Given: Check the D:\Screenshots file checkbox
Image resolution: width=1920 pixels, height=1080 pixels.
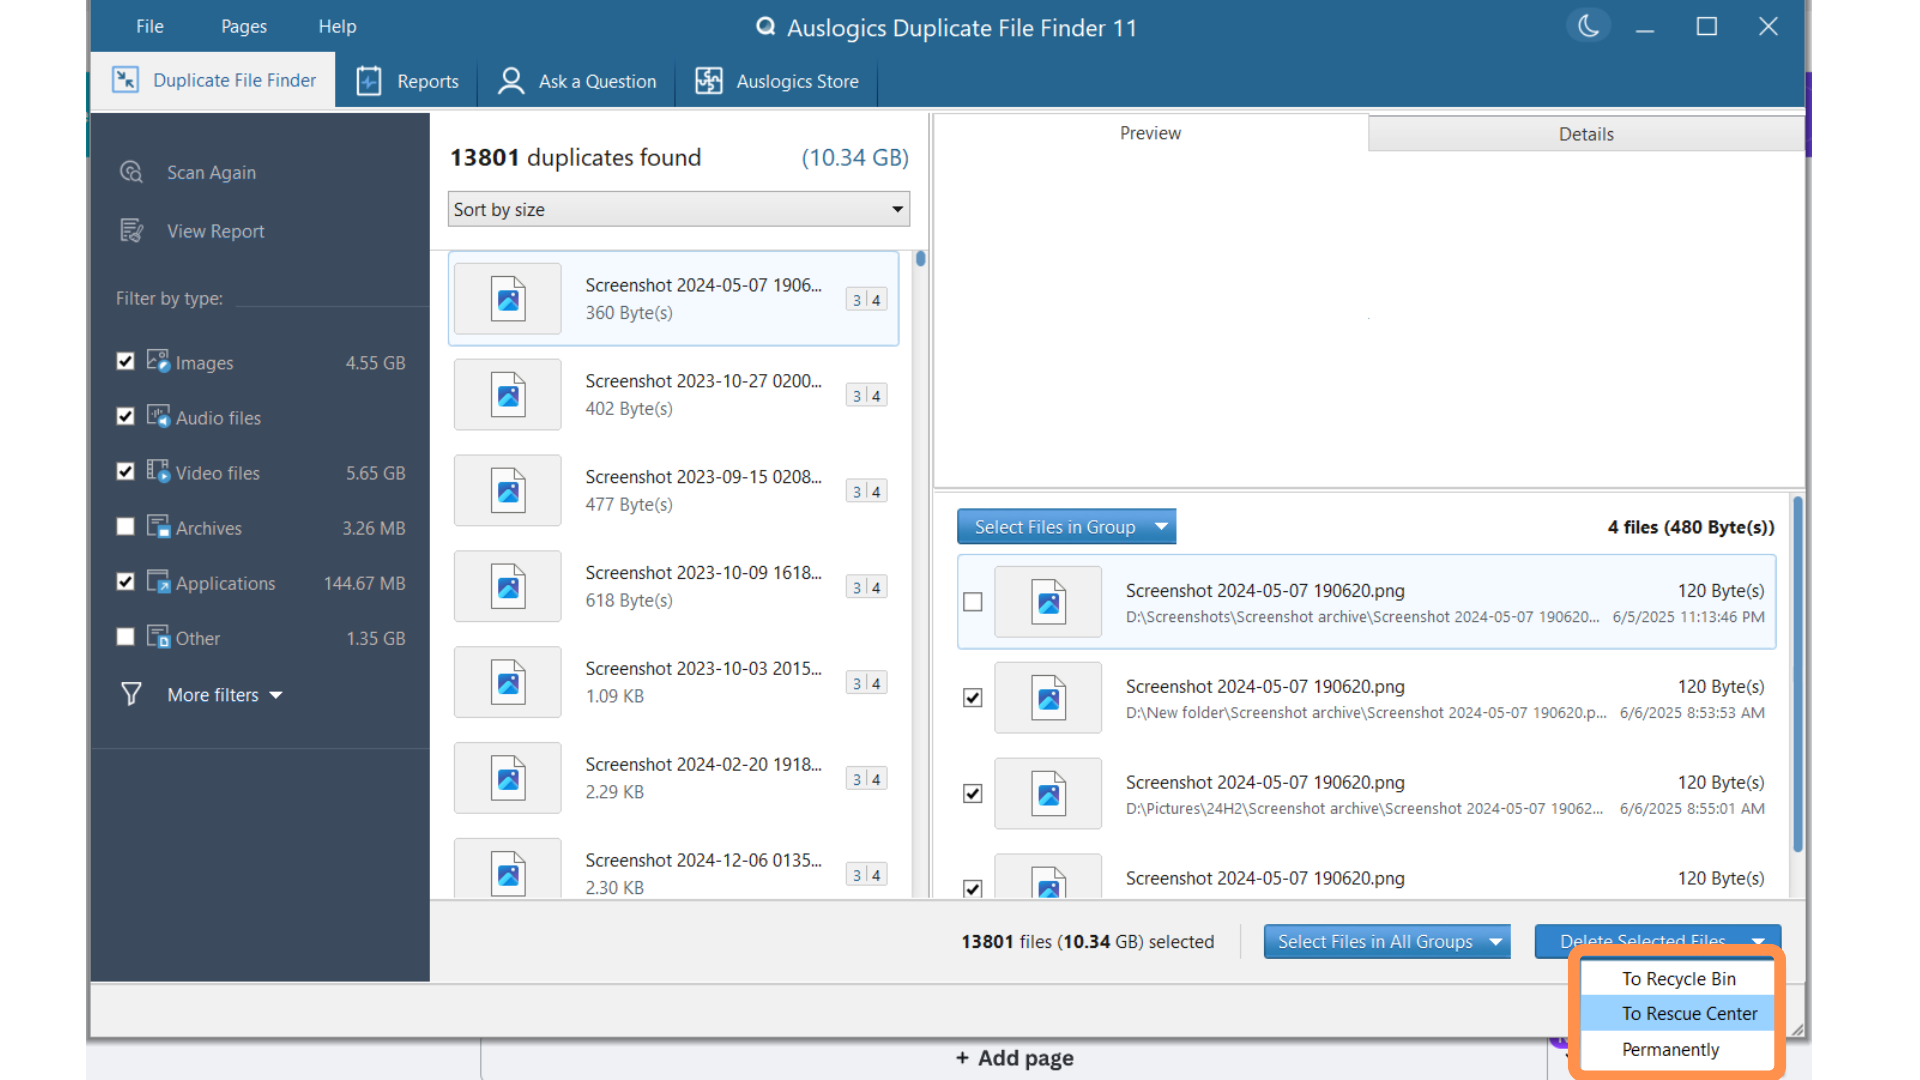Looking at the screenshot, I should coord(972,602).
